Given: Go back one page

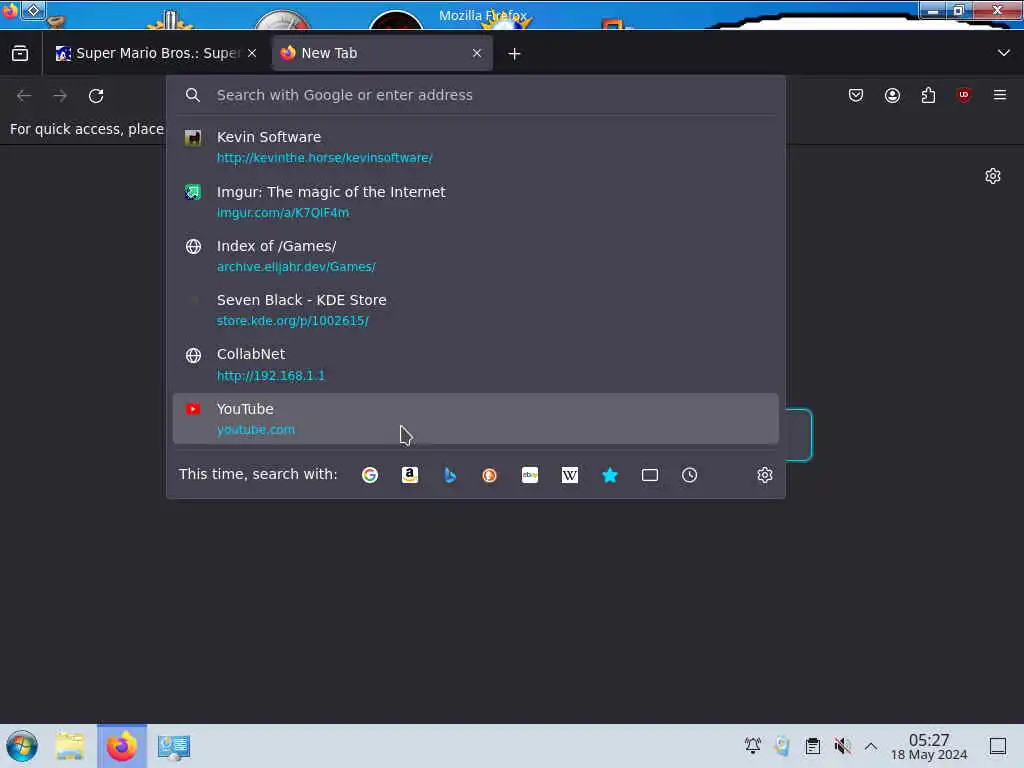Looking at the screenshot, I should pos(24,96).
